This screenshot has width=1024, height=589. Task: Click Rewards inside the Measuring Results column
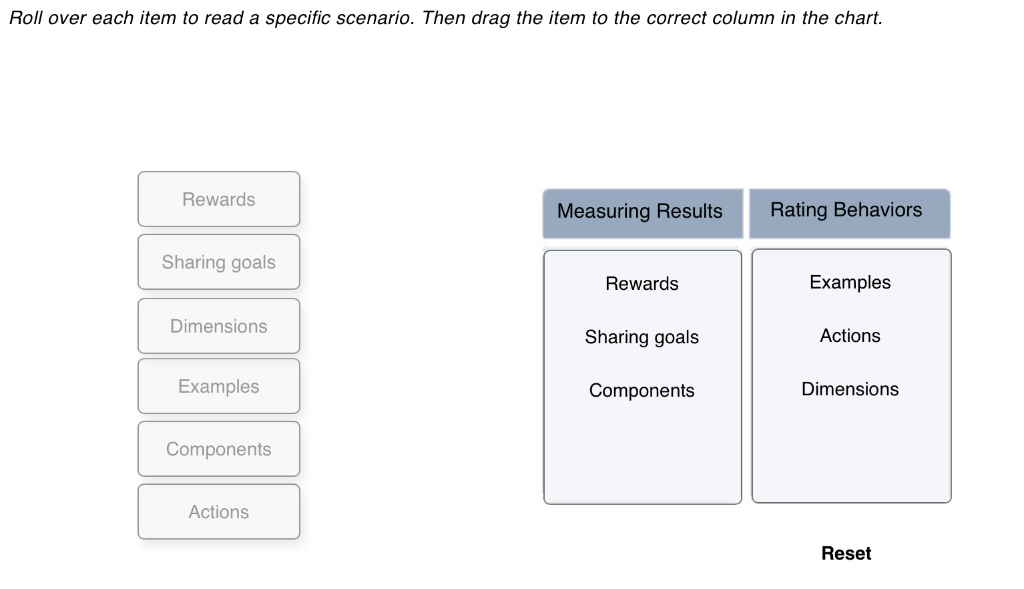pyautogui.click(x=641, y=284)
